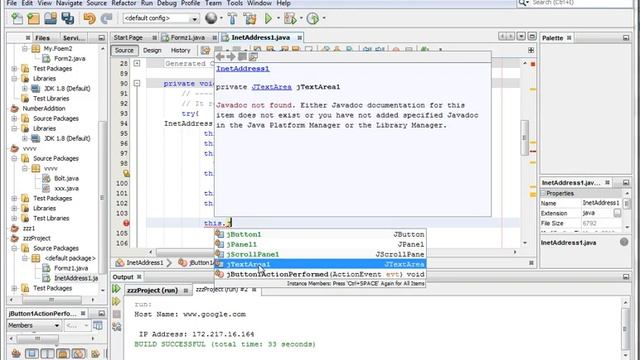Open the JTextArea link in Javadoc popup
The image size is (640, 360).
(271, 87)
